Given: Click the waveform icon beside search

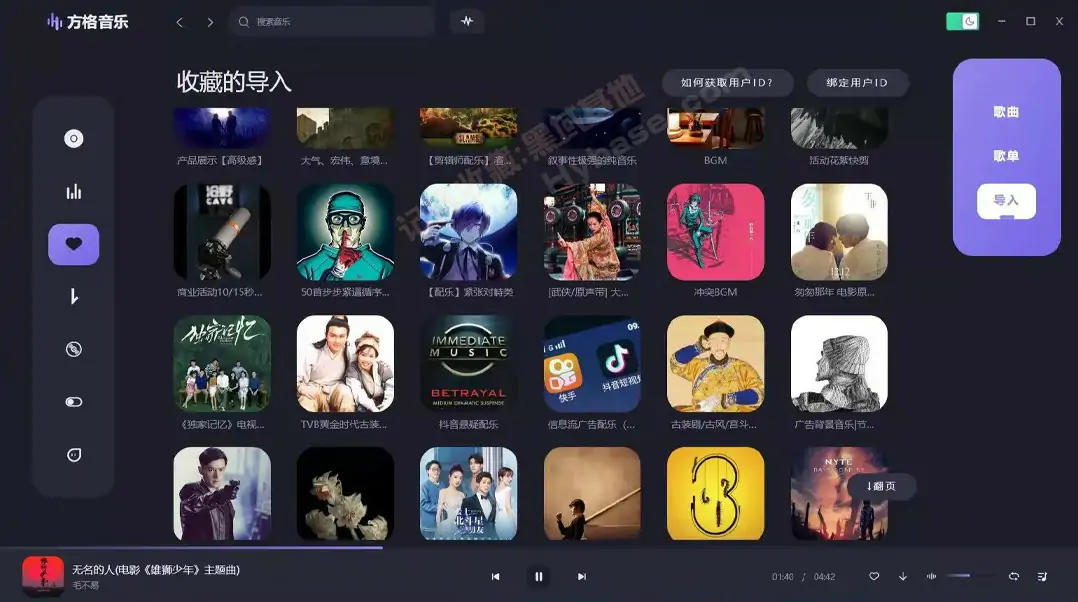Looking at the screenshot, I should coord(467,21).
